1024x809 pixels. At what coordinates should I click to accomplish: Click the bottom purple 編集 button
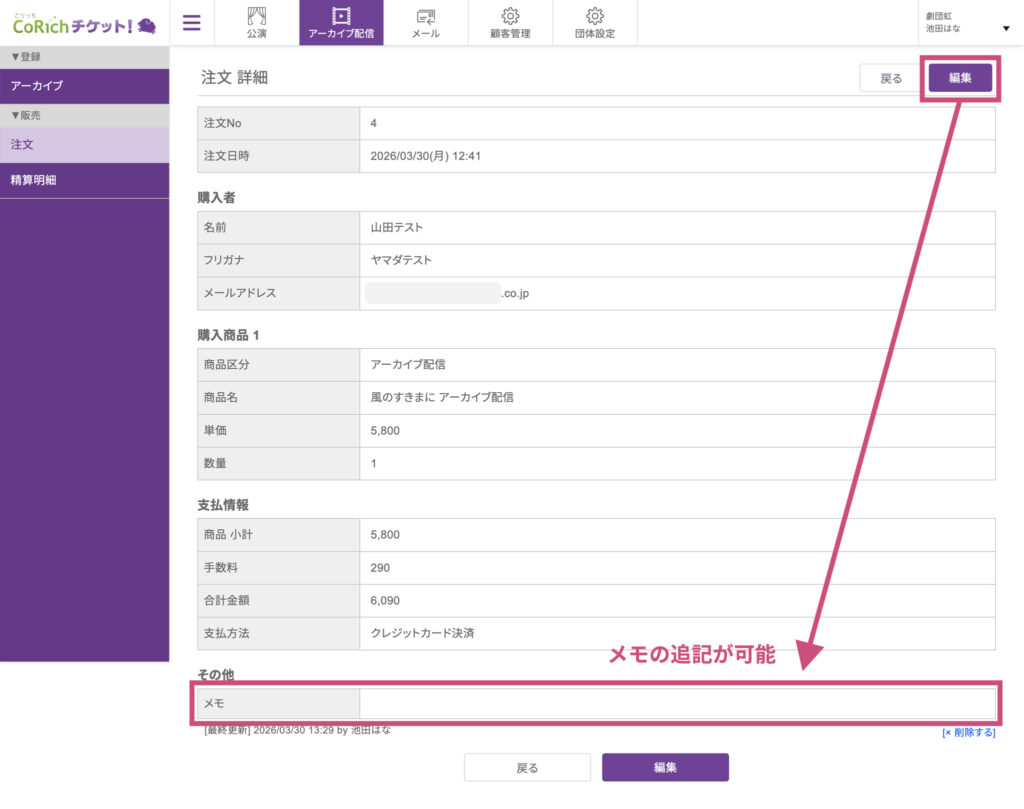point(665,767)
